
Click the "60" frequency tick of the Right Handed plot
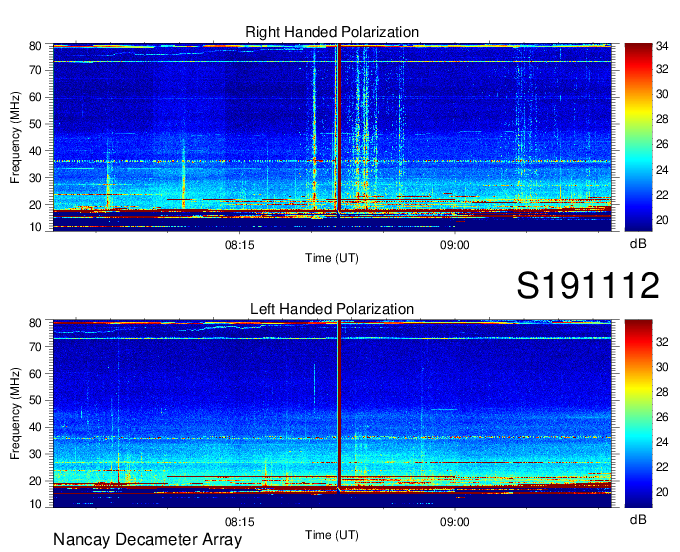point(35,97)
